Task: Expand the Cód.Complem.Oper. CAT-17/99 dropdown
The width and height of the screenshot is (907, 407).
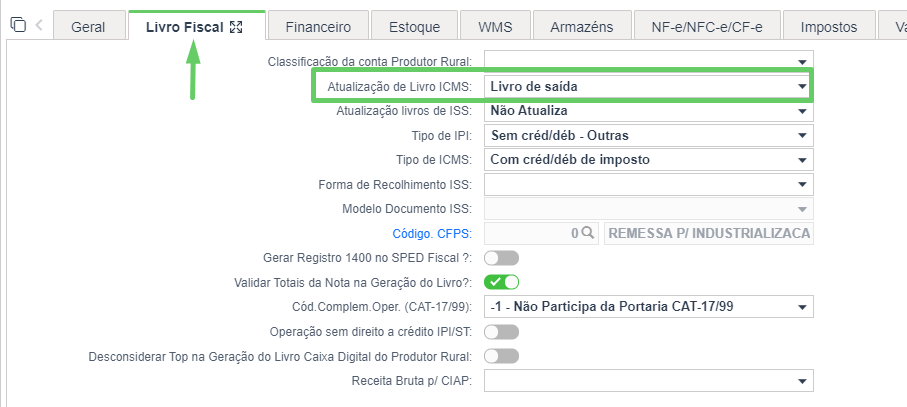Action: tap(648, 306)
